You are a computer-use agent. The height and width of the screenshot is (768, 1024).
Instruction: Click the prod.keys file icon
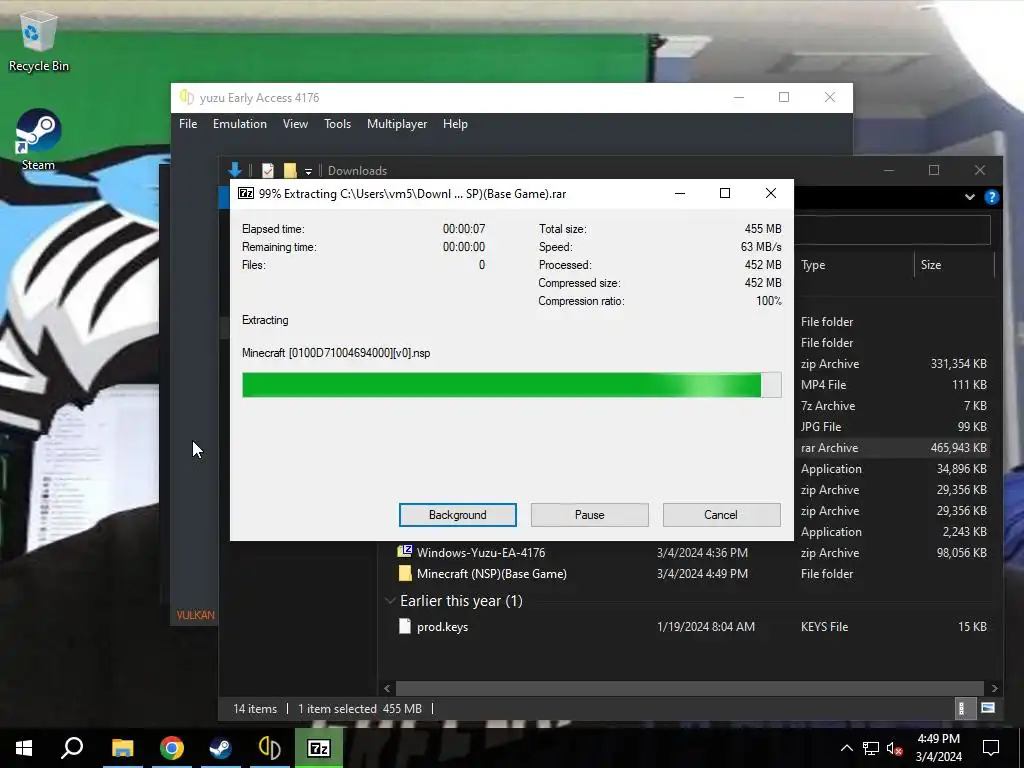[x=405, y=626]
